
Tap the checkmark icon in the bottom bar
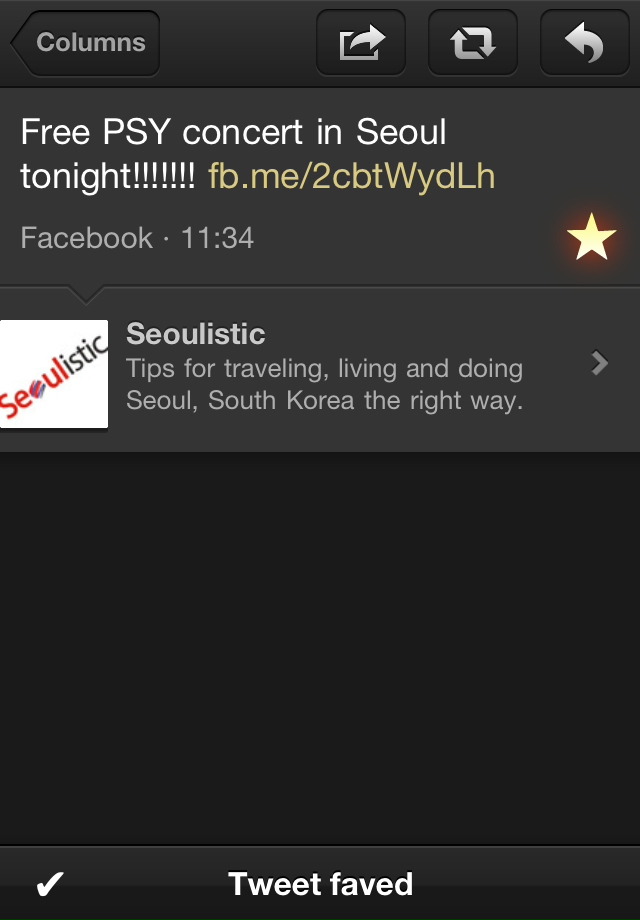tap(50, 884)
